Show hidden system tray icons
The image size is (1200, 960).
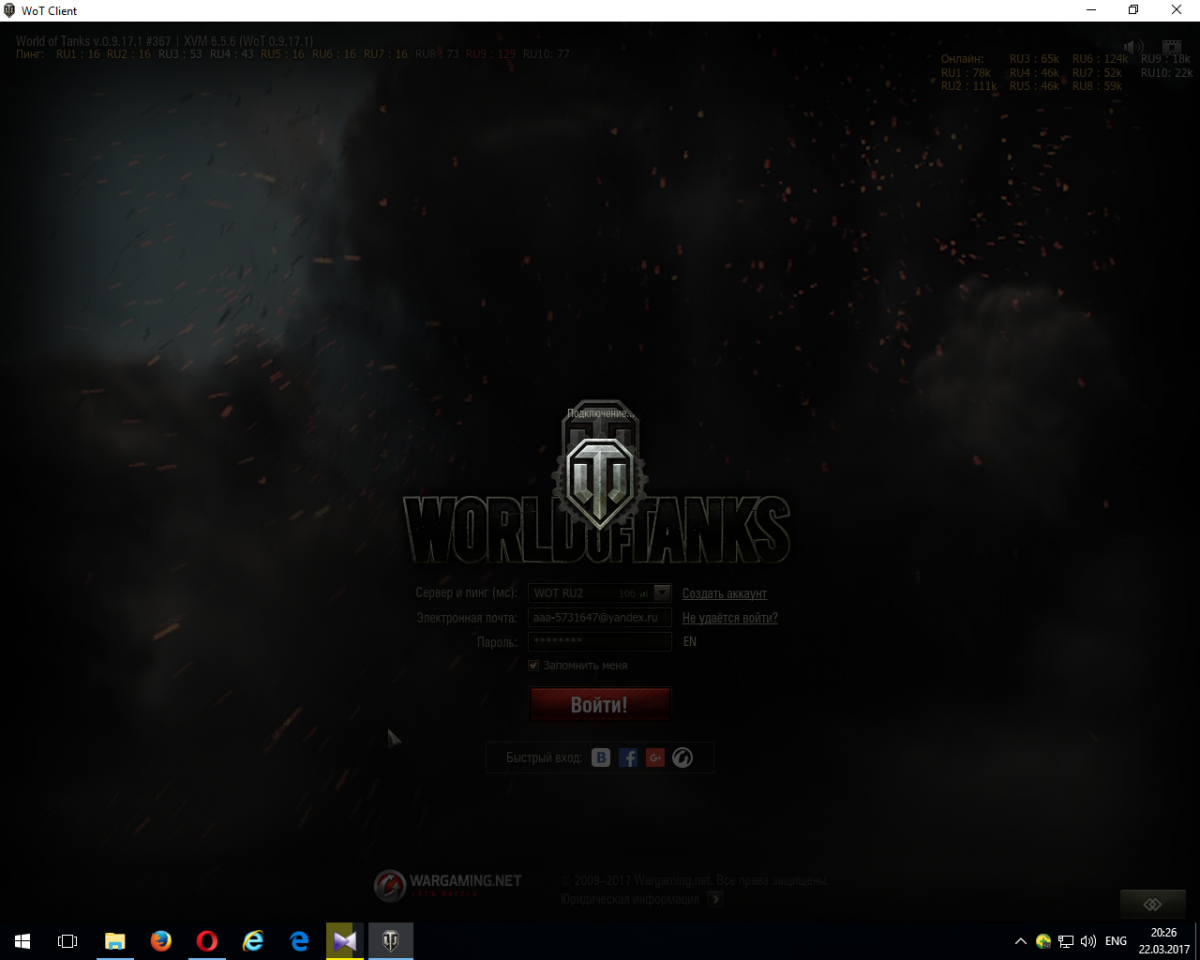point(1020,941)
